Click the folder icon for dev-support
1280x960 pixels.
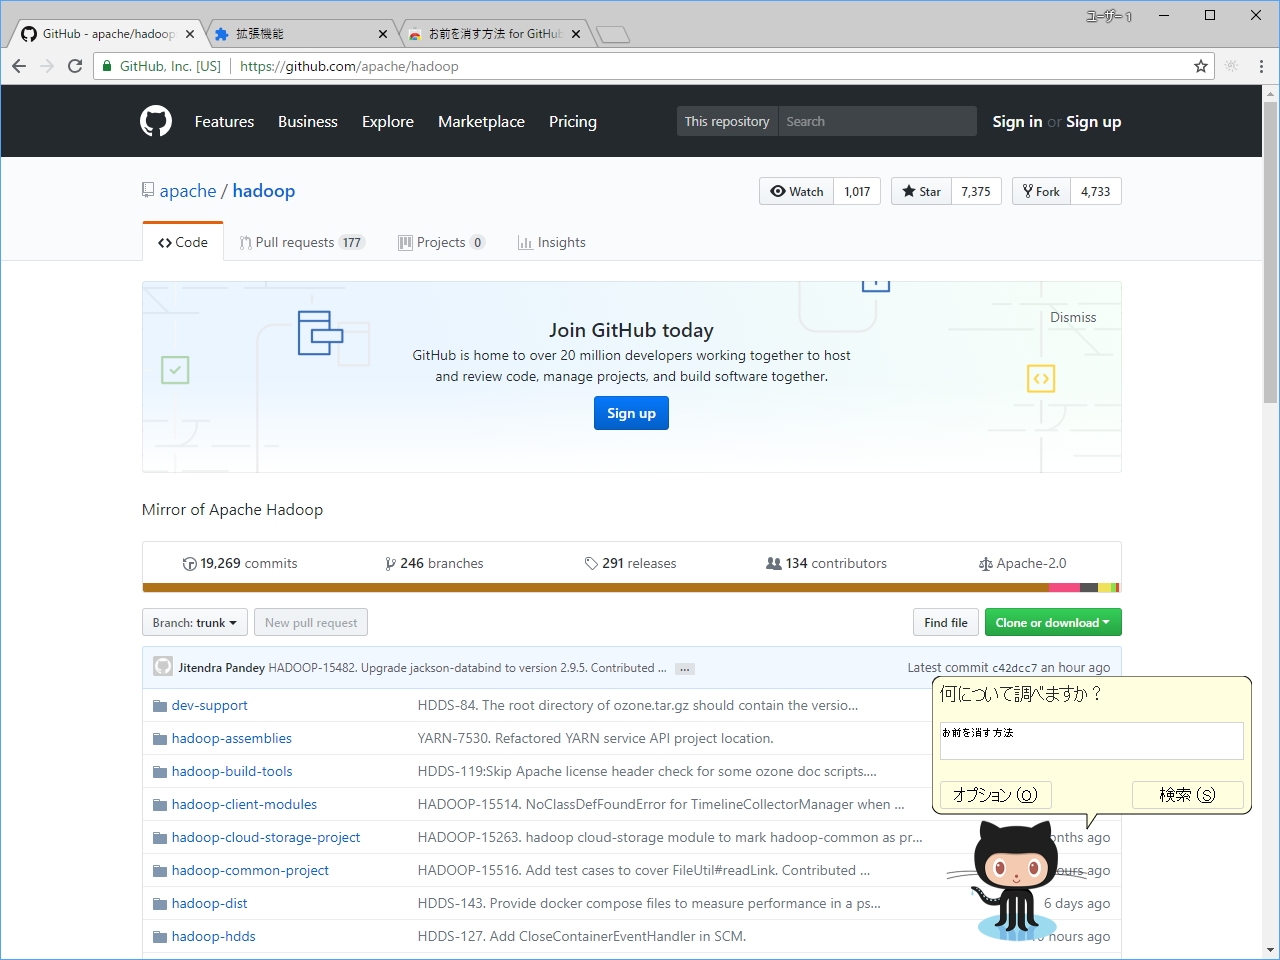[x=160, y=706]
